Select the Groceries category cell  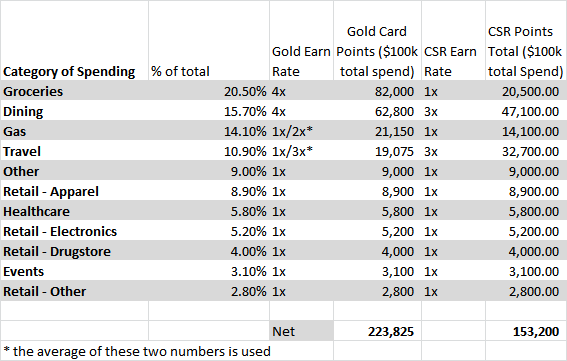74,91
